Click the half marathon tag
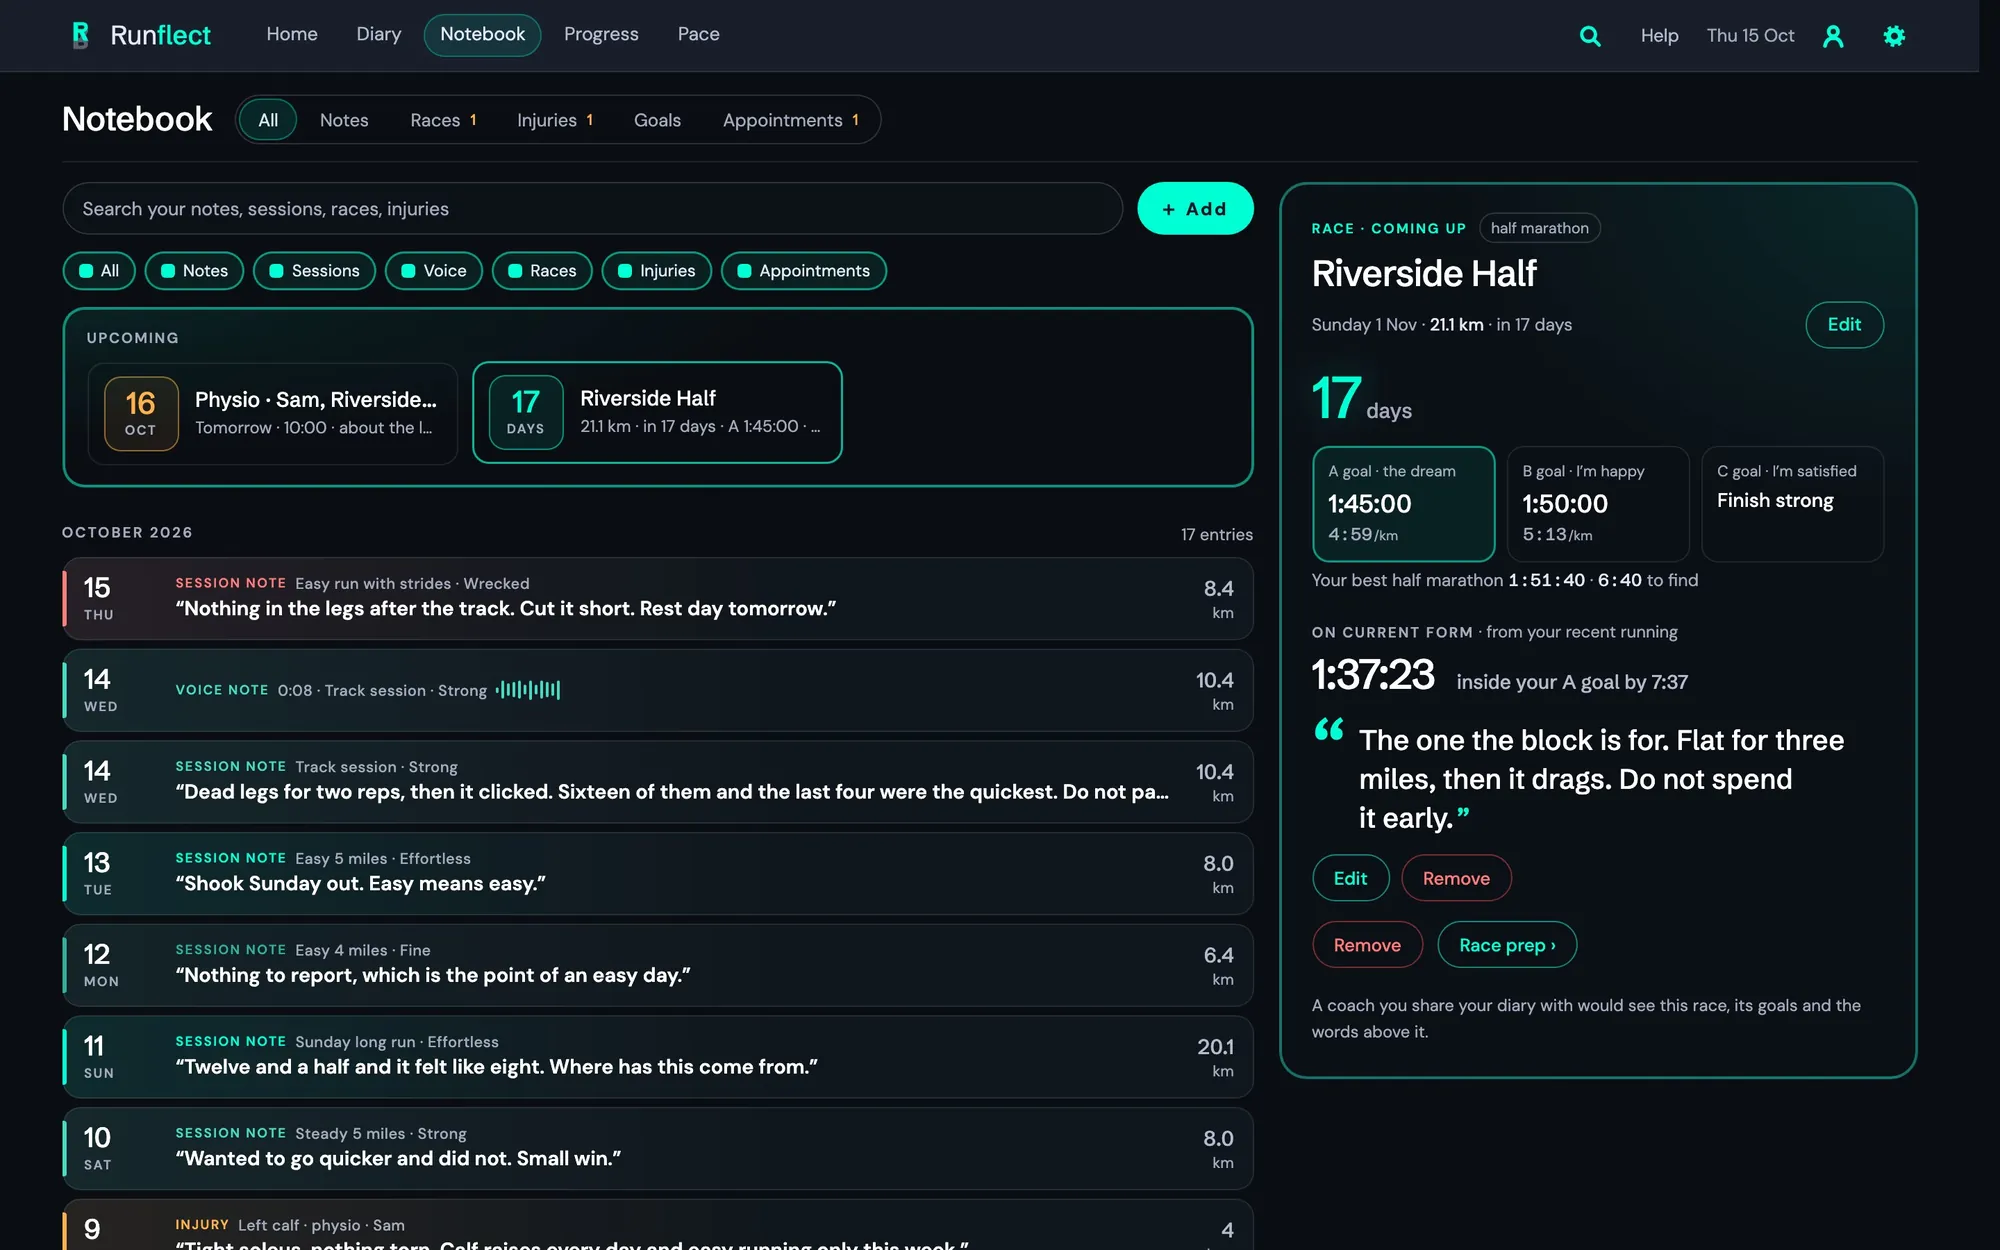The height and width of the screenshot is (1250, 2000). pos(1539,228)
